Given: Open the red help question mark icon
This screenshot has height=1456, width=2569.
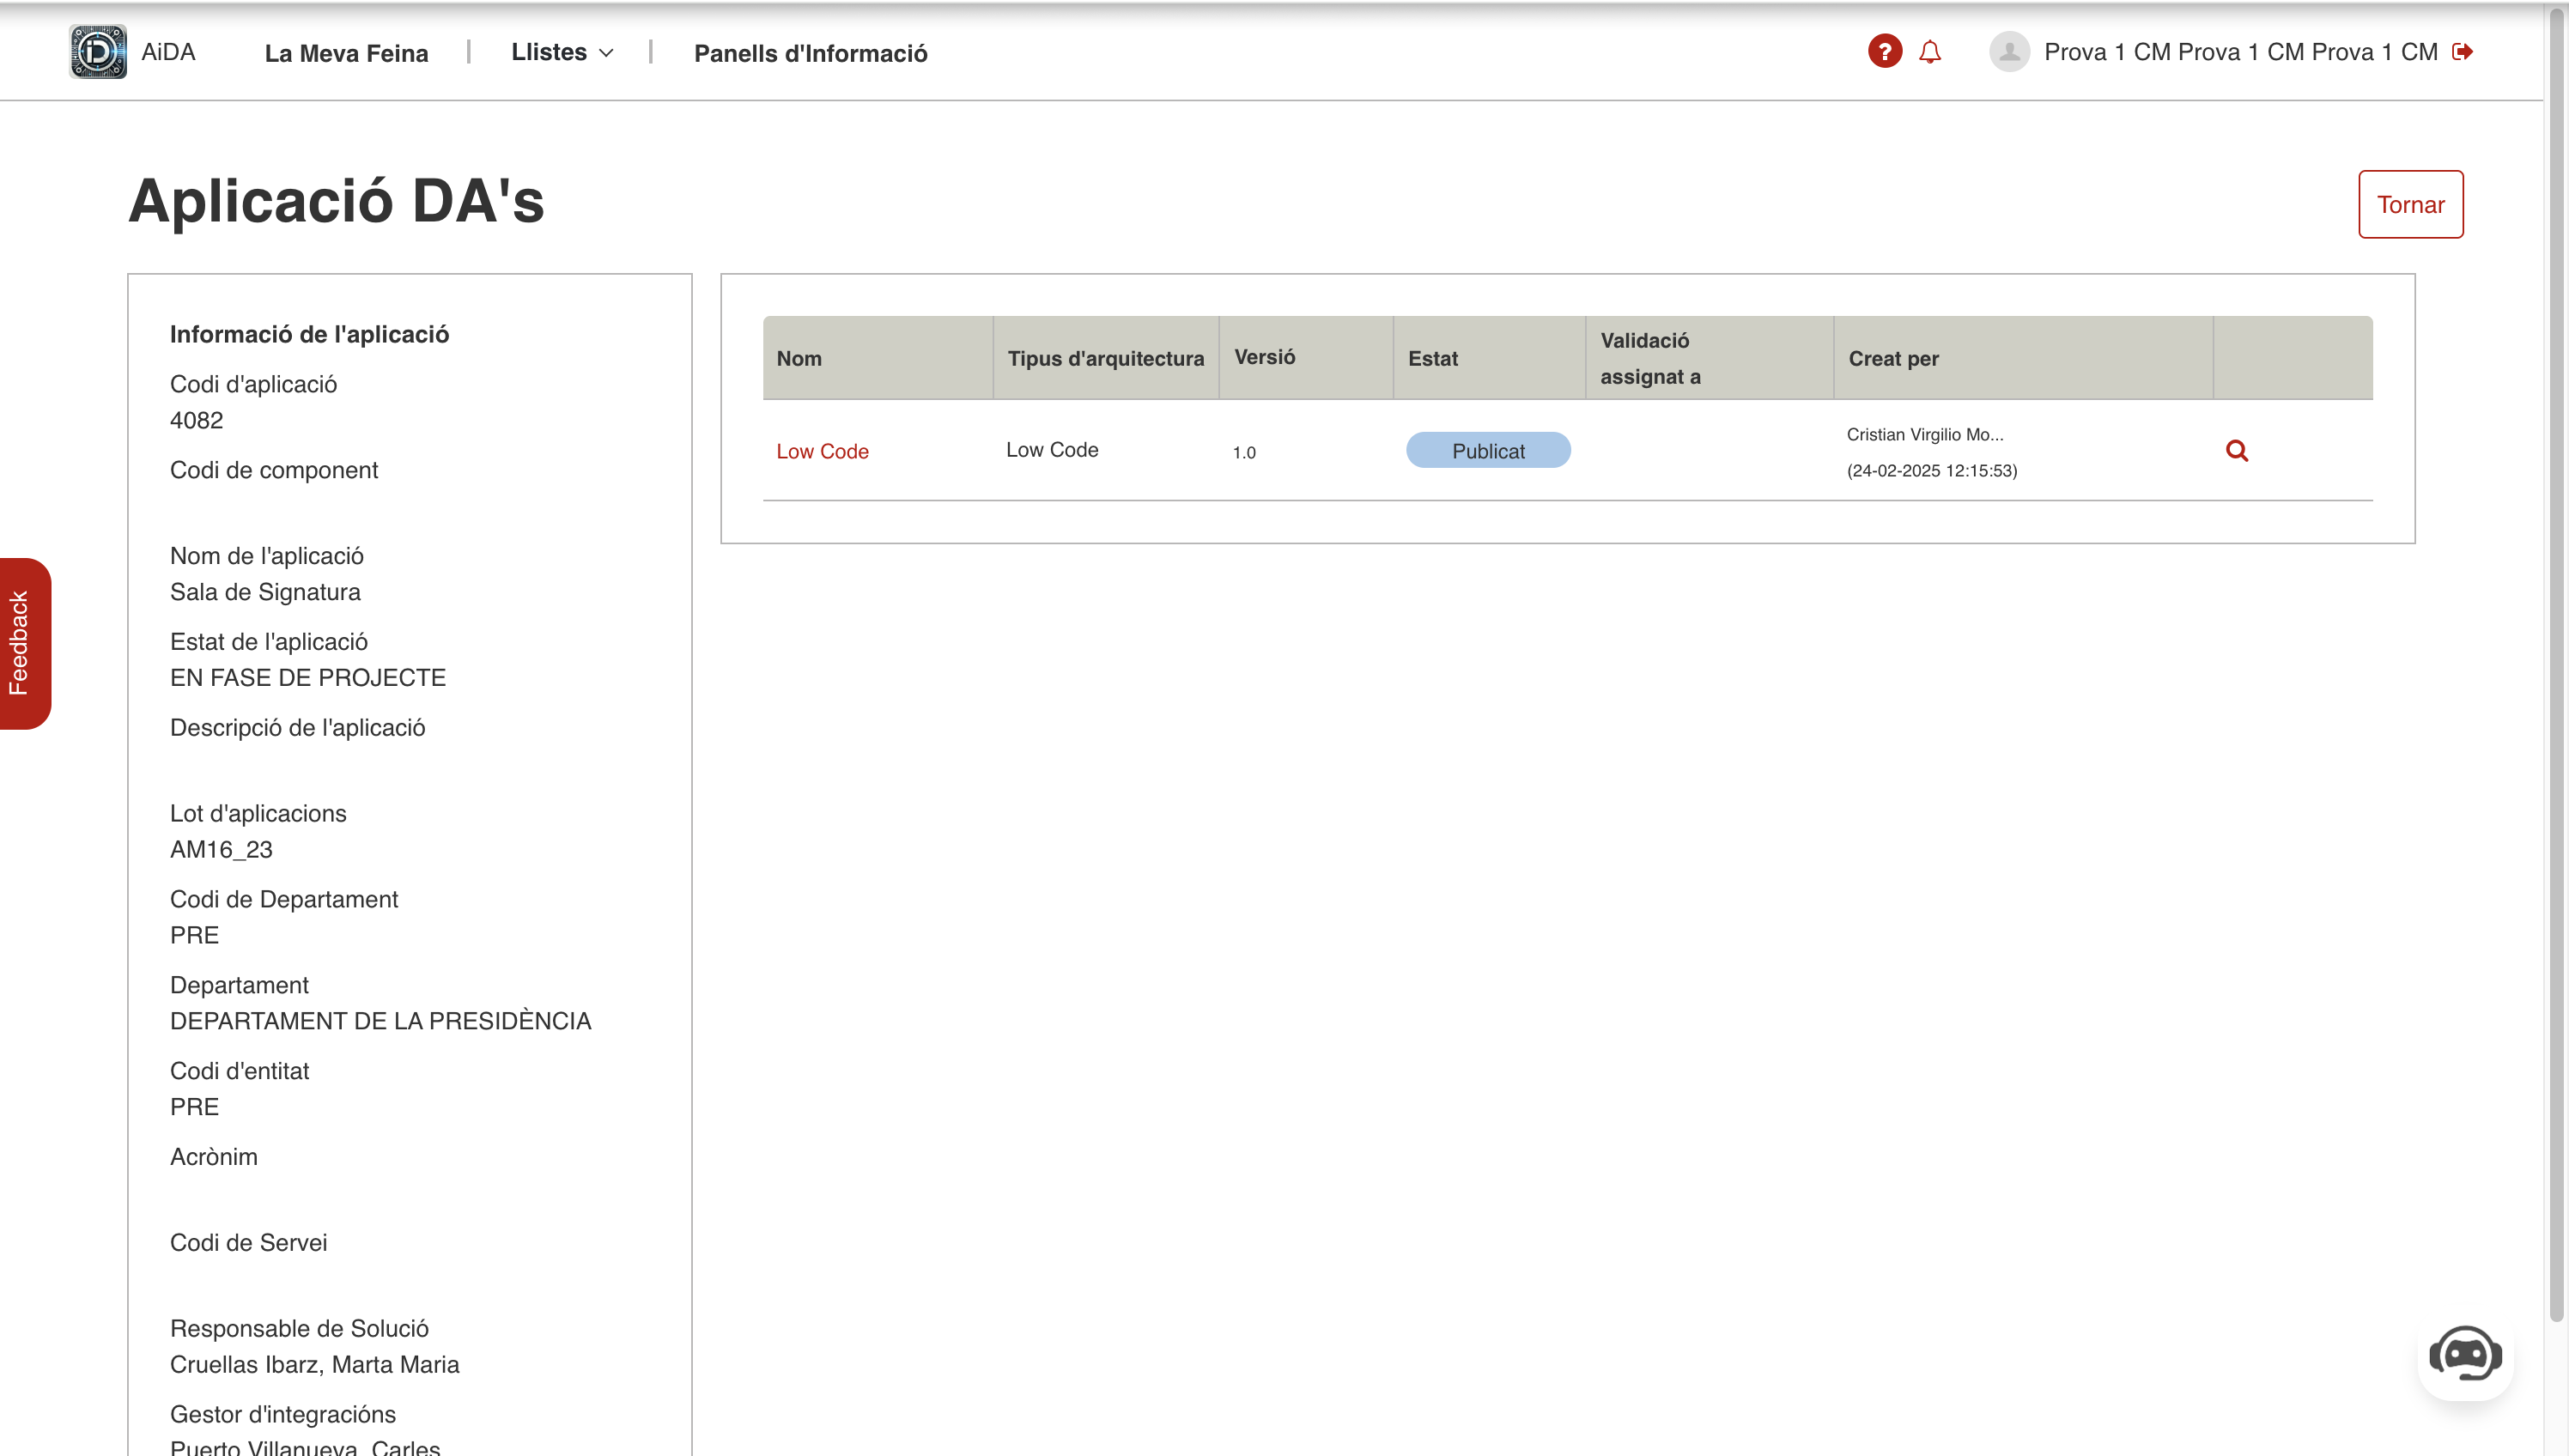Looking at the screenshot, I should 1884,52.
